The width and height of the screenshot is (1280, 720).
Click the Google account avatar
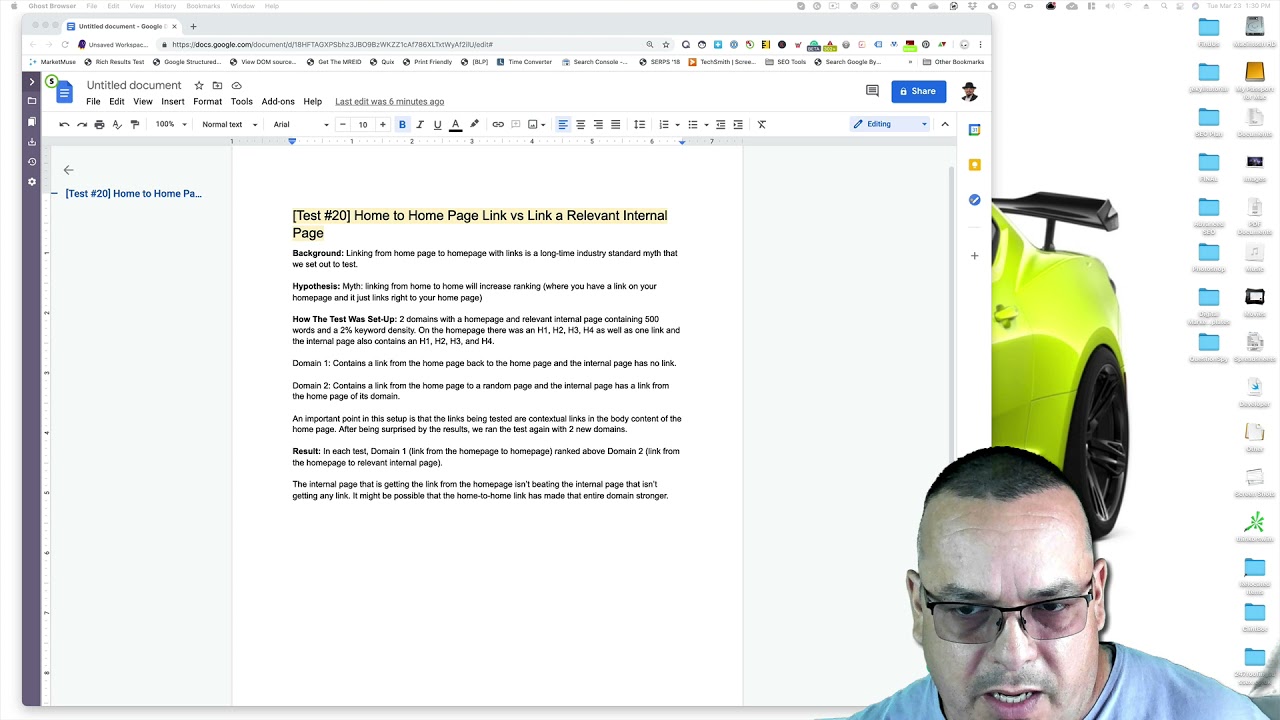click(968, 92)
